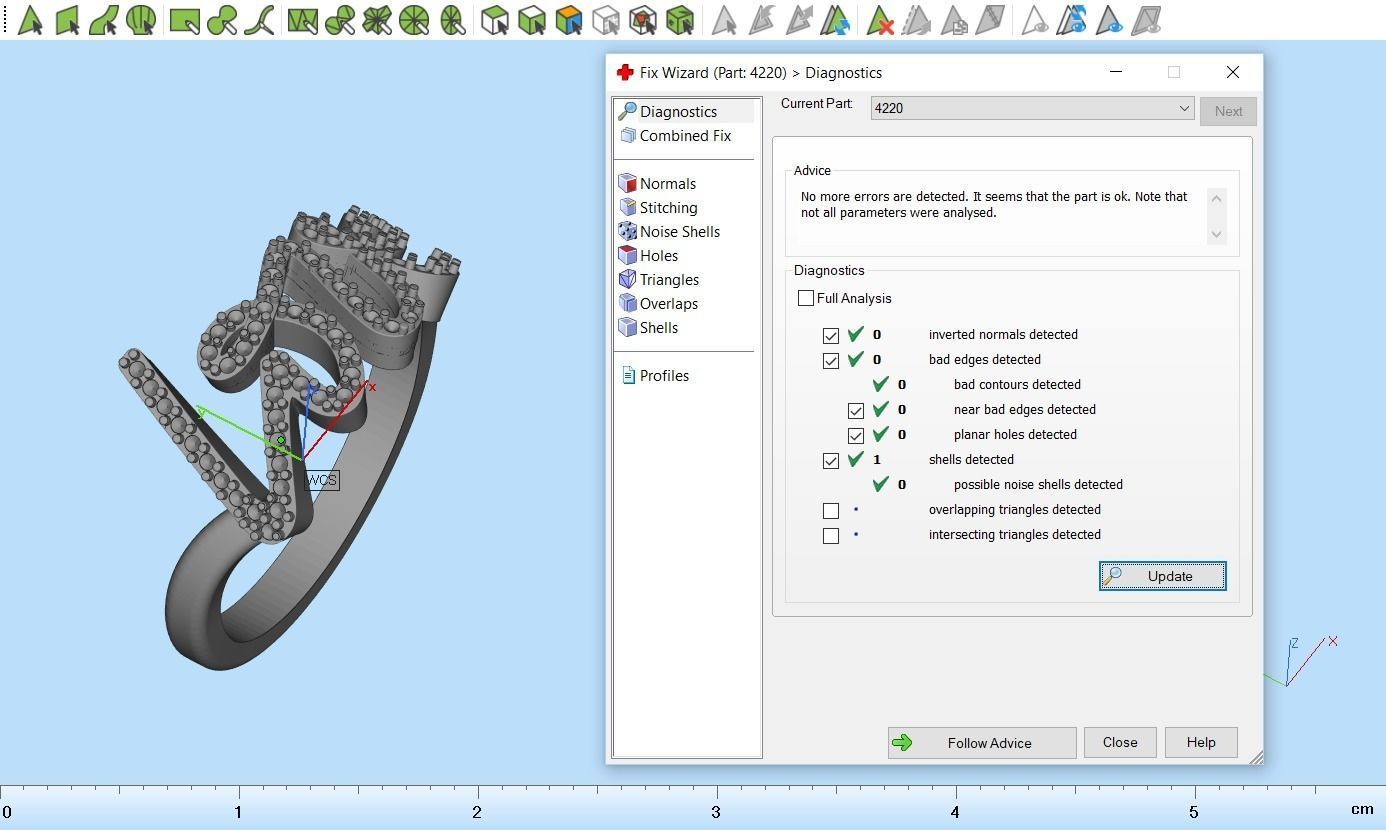Viewport: 1386px width, 830px height.
Task: Click the invert marked triangles icon
Action: [x=835, y=20]
